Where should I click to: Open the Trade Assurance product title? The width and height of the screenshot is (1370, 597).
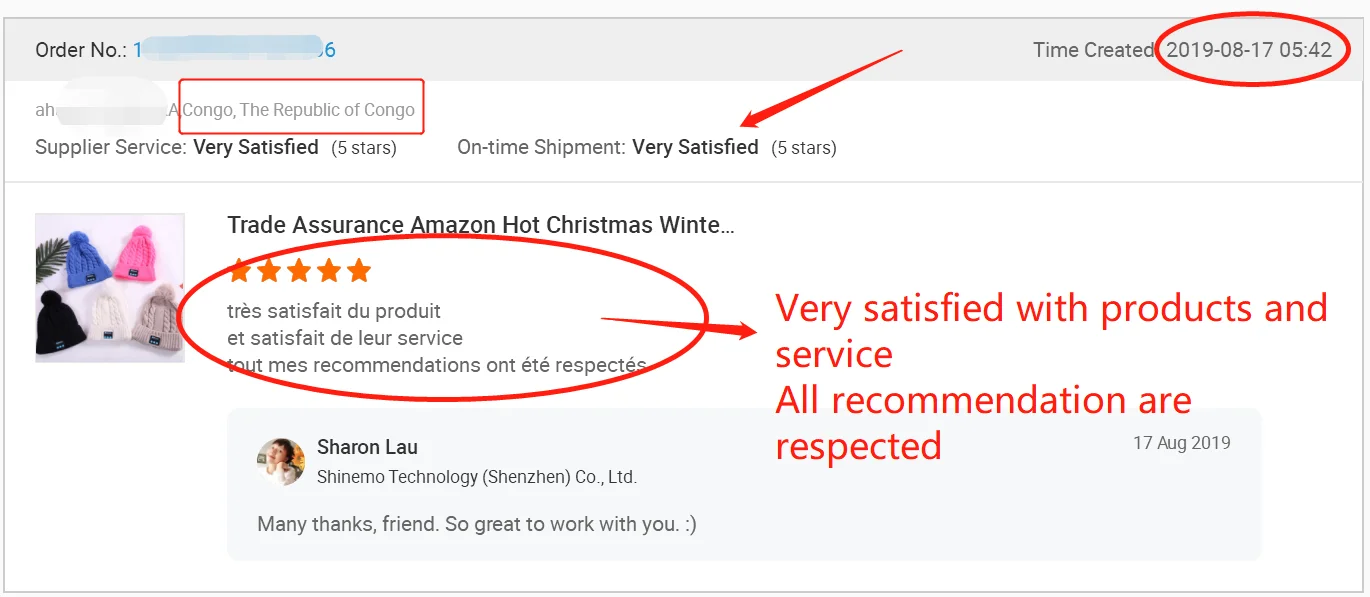coord(480,225)
